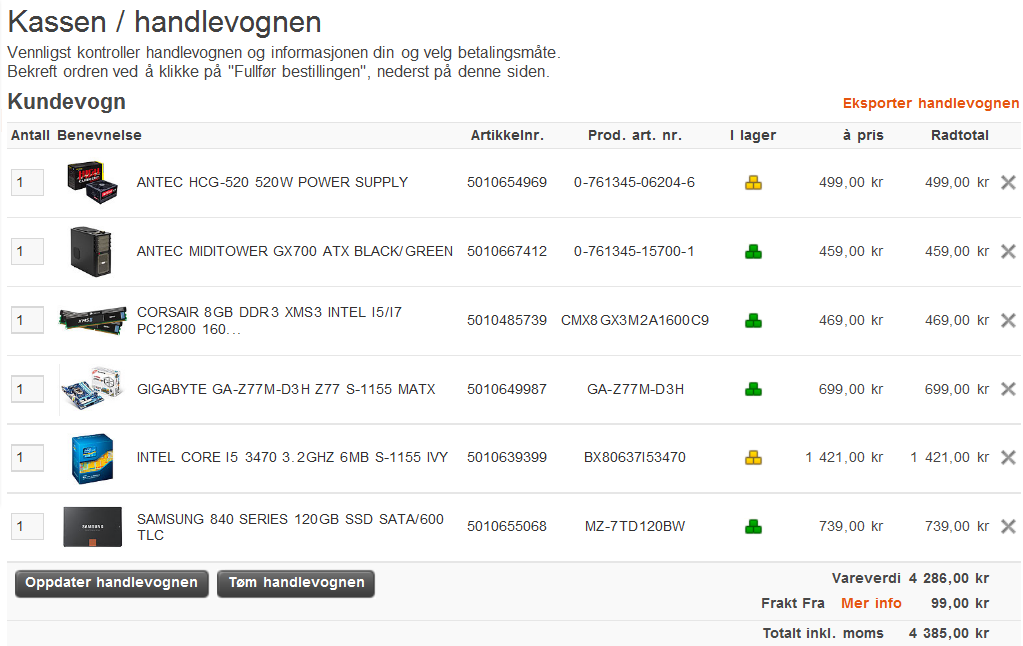1023x646 pixels.
Task: Click stock status icon for INTEL CORE I5
Action: point(754,457)
